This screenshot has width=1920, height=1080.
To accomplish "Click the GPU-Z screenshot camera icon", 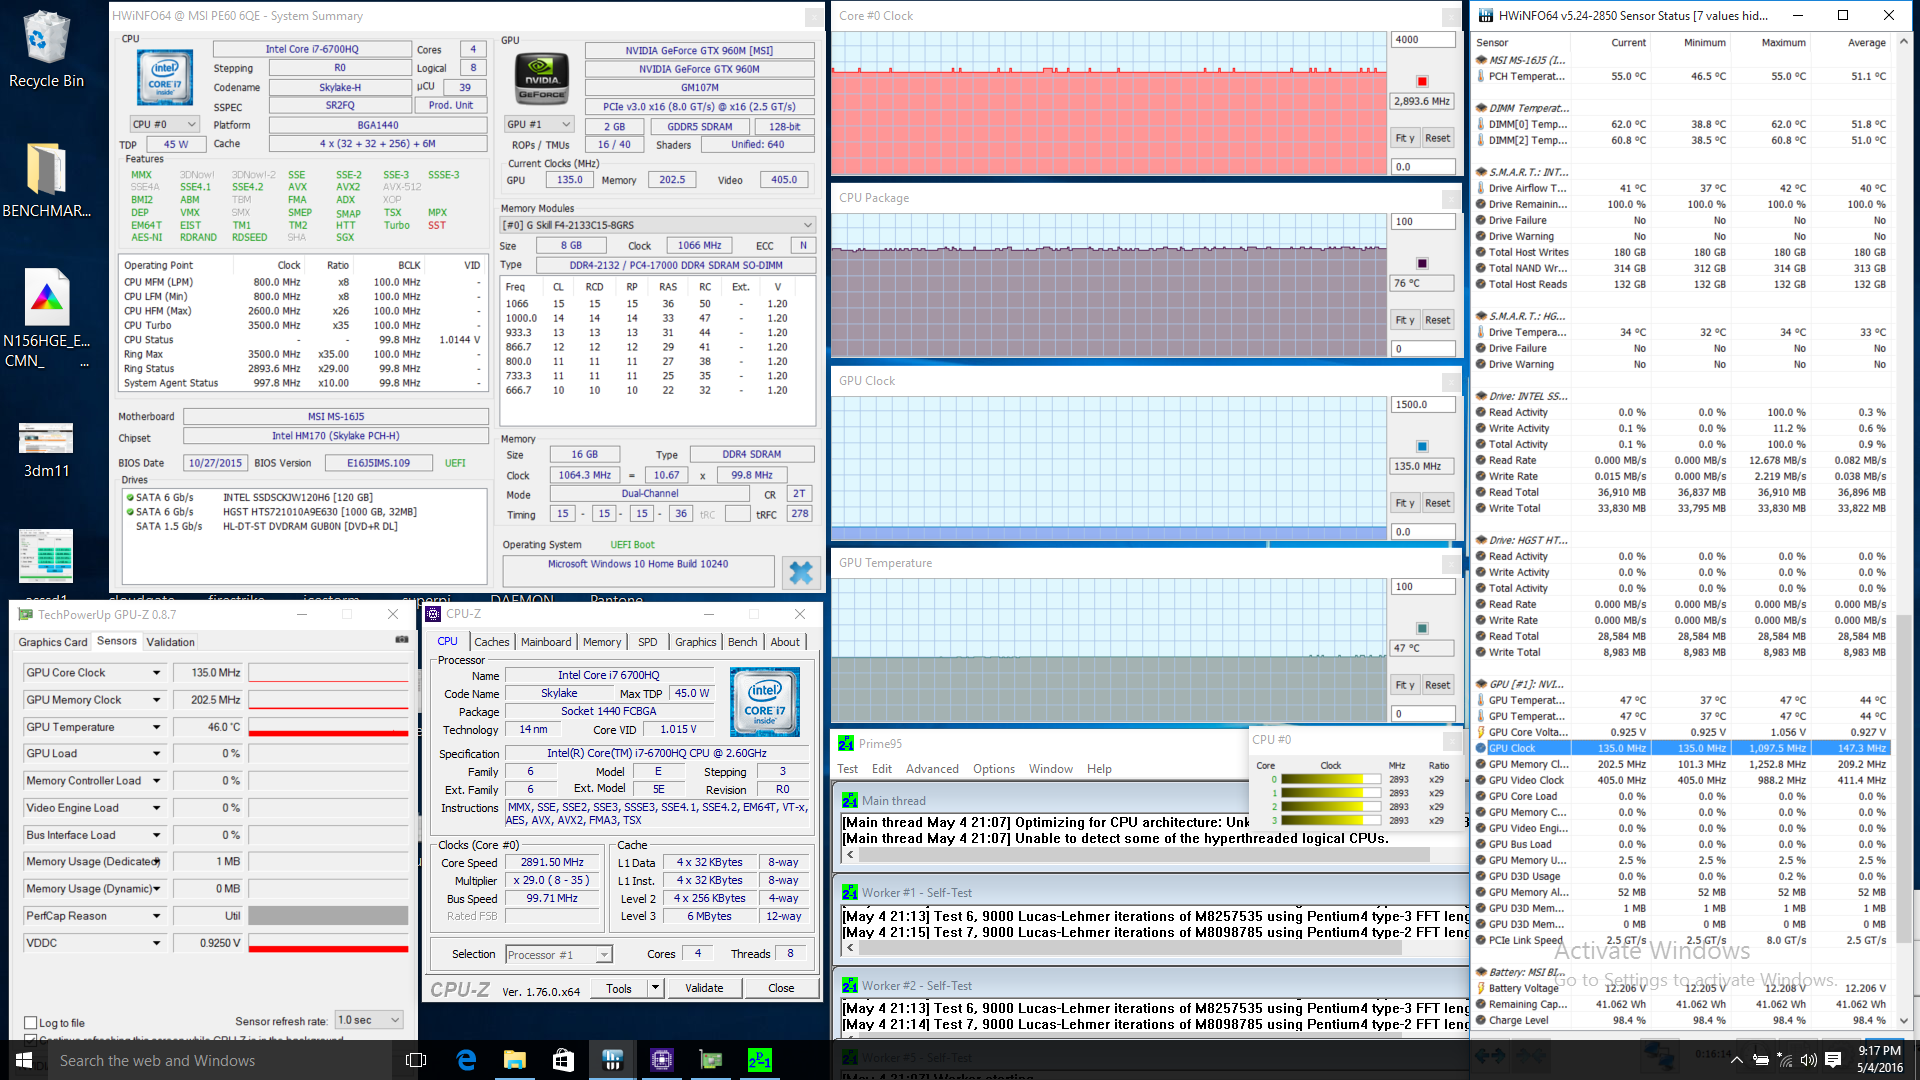I will click(402, 640).
